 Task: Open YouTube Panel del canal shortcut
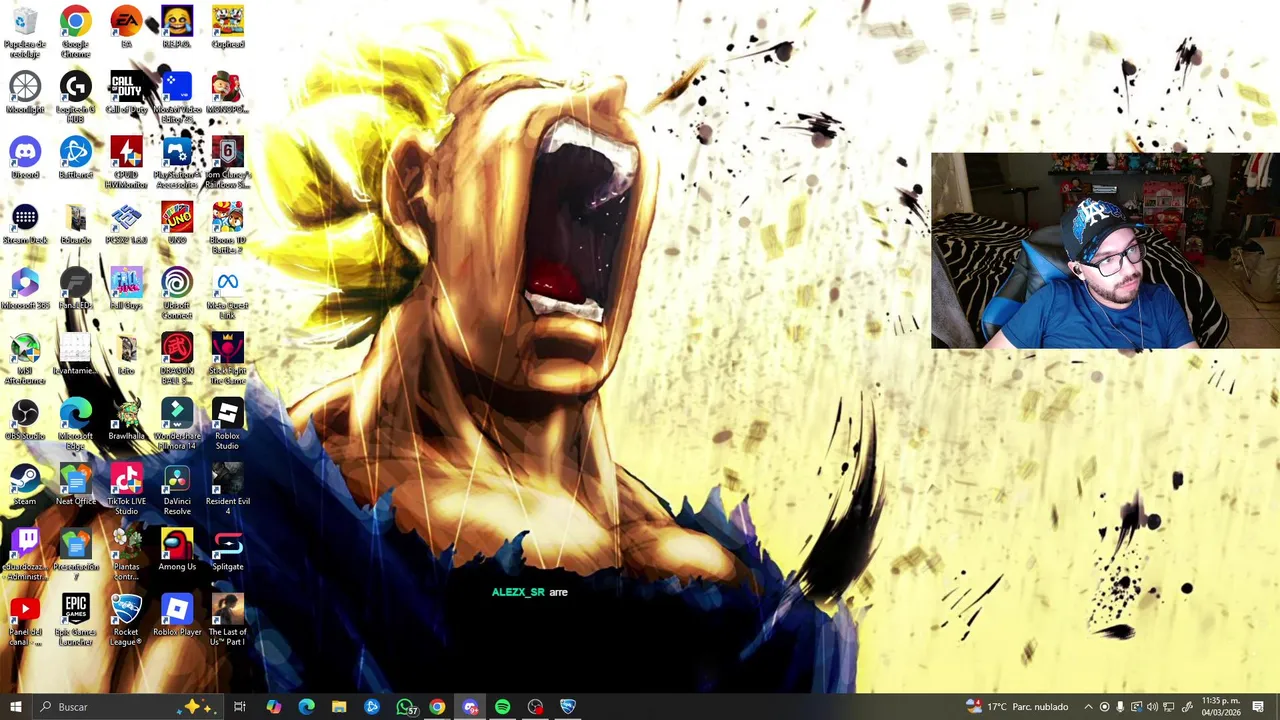coord(25,620)
